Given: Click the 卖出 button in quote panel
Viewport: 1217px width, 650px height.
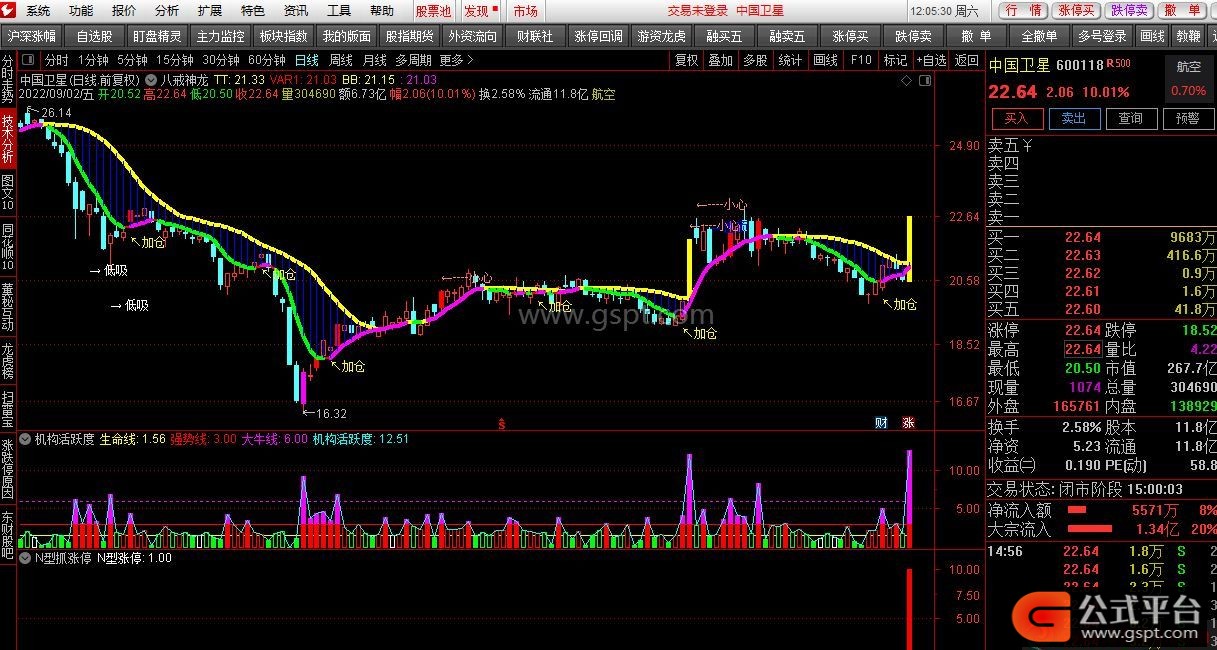Looking at the screenshot, I should pos(1074,118).
